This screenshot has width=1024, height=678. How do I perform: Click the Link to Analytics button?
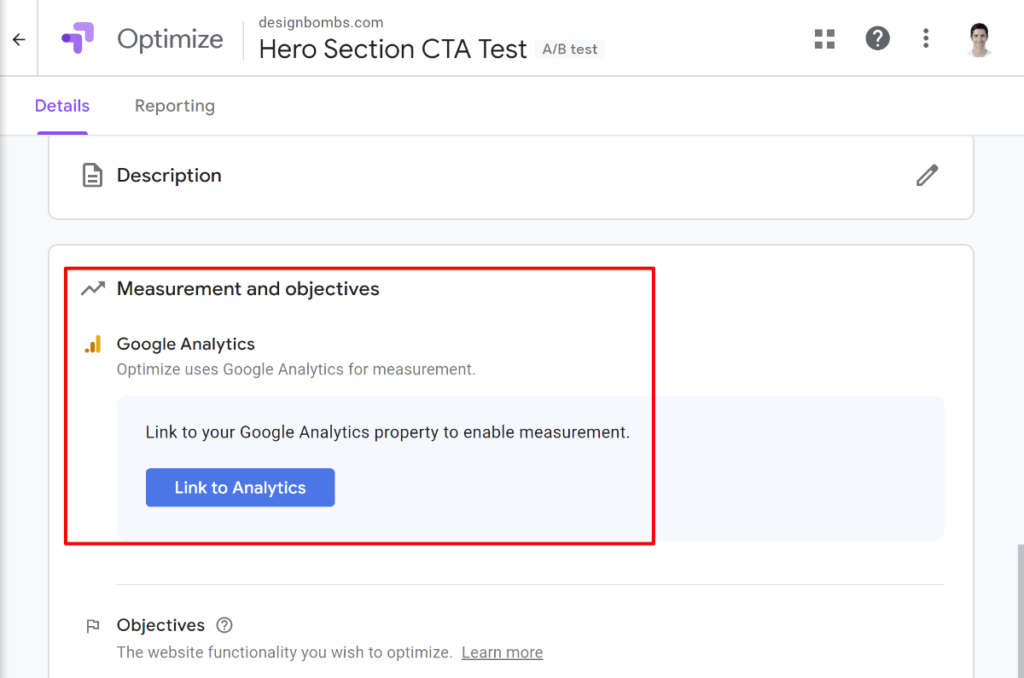240,487
